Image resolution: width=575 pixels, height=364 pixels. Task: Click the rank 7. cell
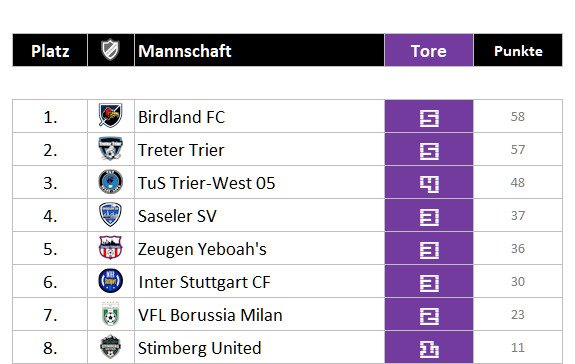point(50,315)
